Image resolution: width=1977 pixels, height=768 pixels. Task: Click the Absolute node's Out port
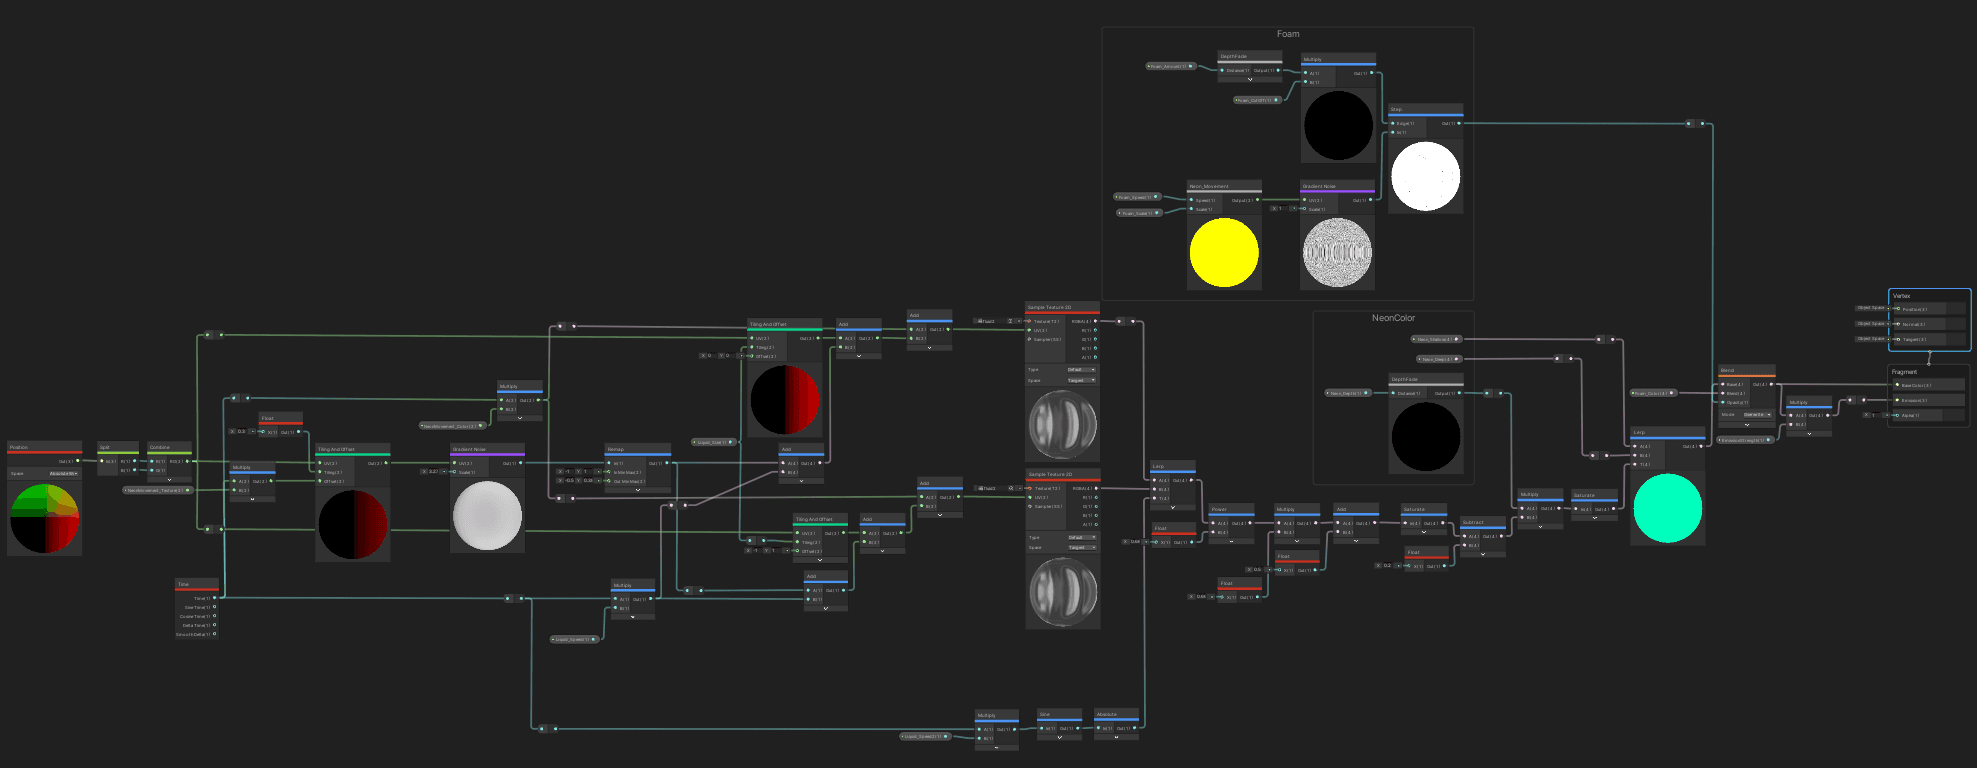[1135, 728]
